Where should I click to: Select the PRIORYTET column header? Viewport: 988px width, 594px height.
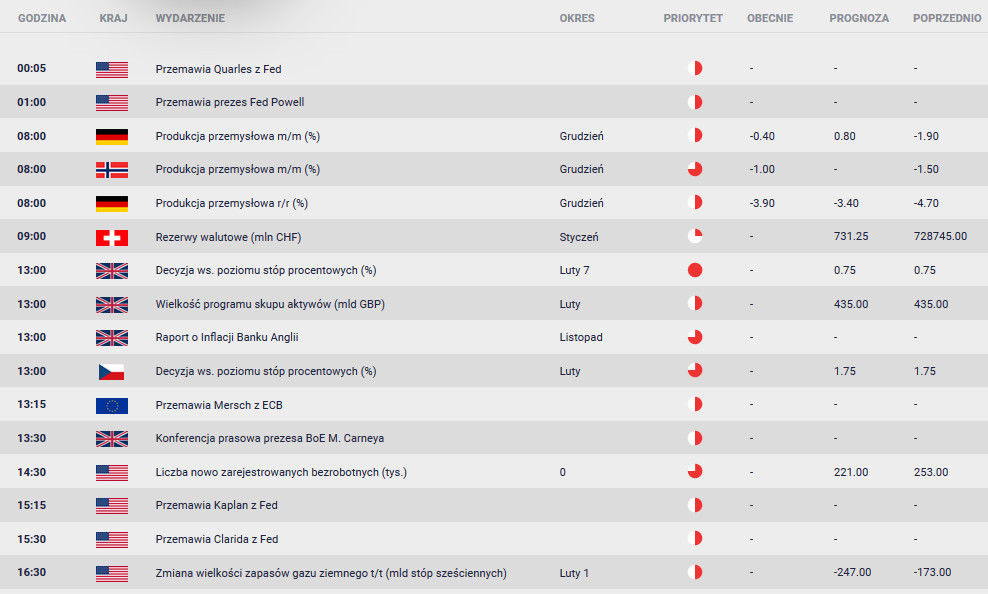point(692,18)
